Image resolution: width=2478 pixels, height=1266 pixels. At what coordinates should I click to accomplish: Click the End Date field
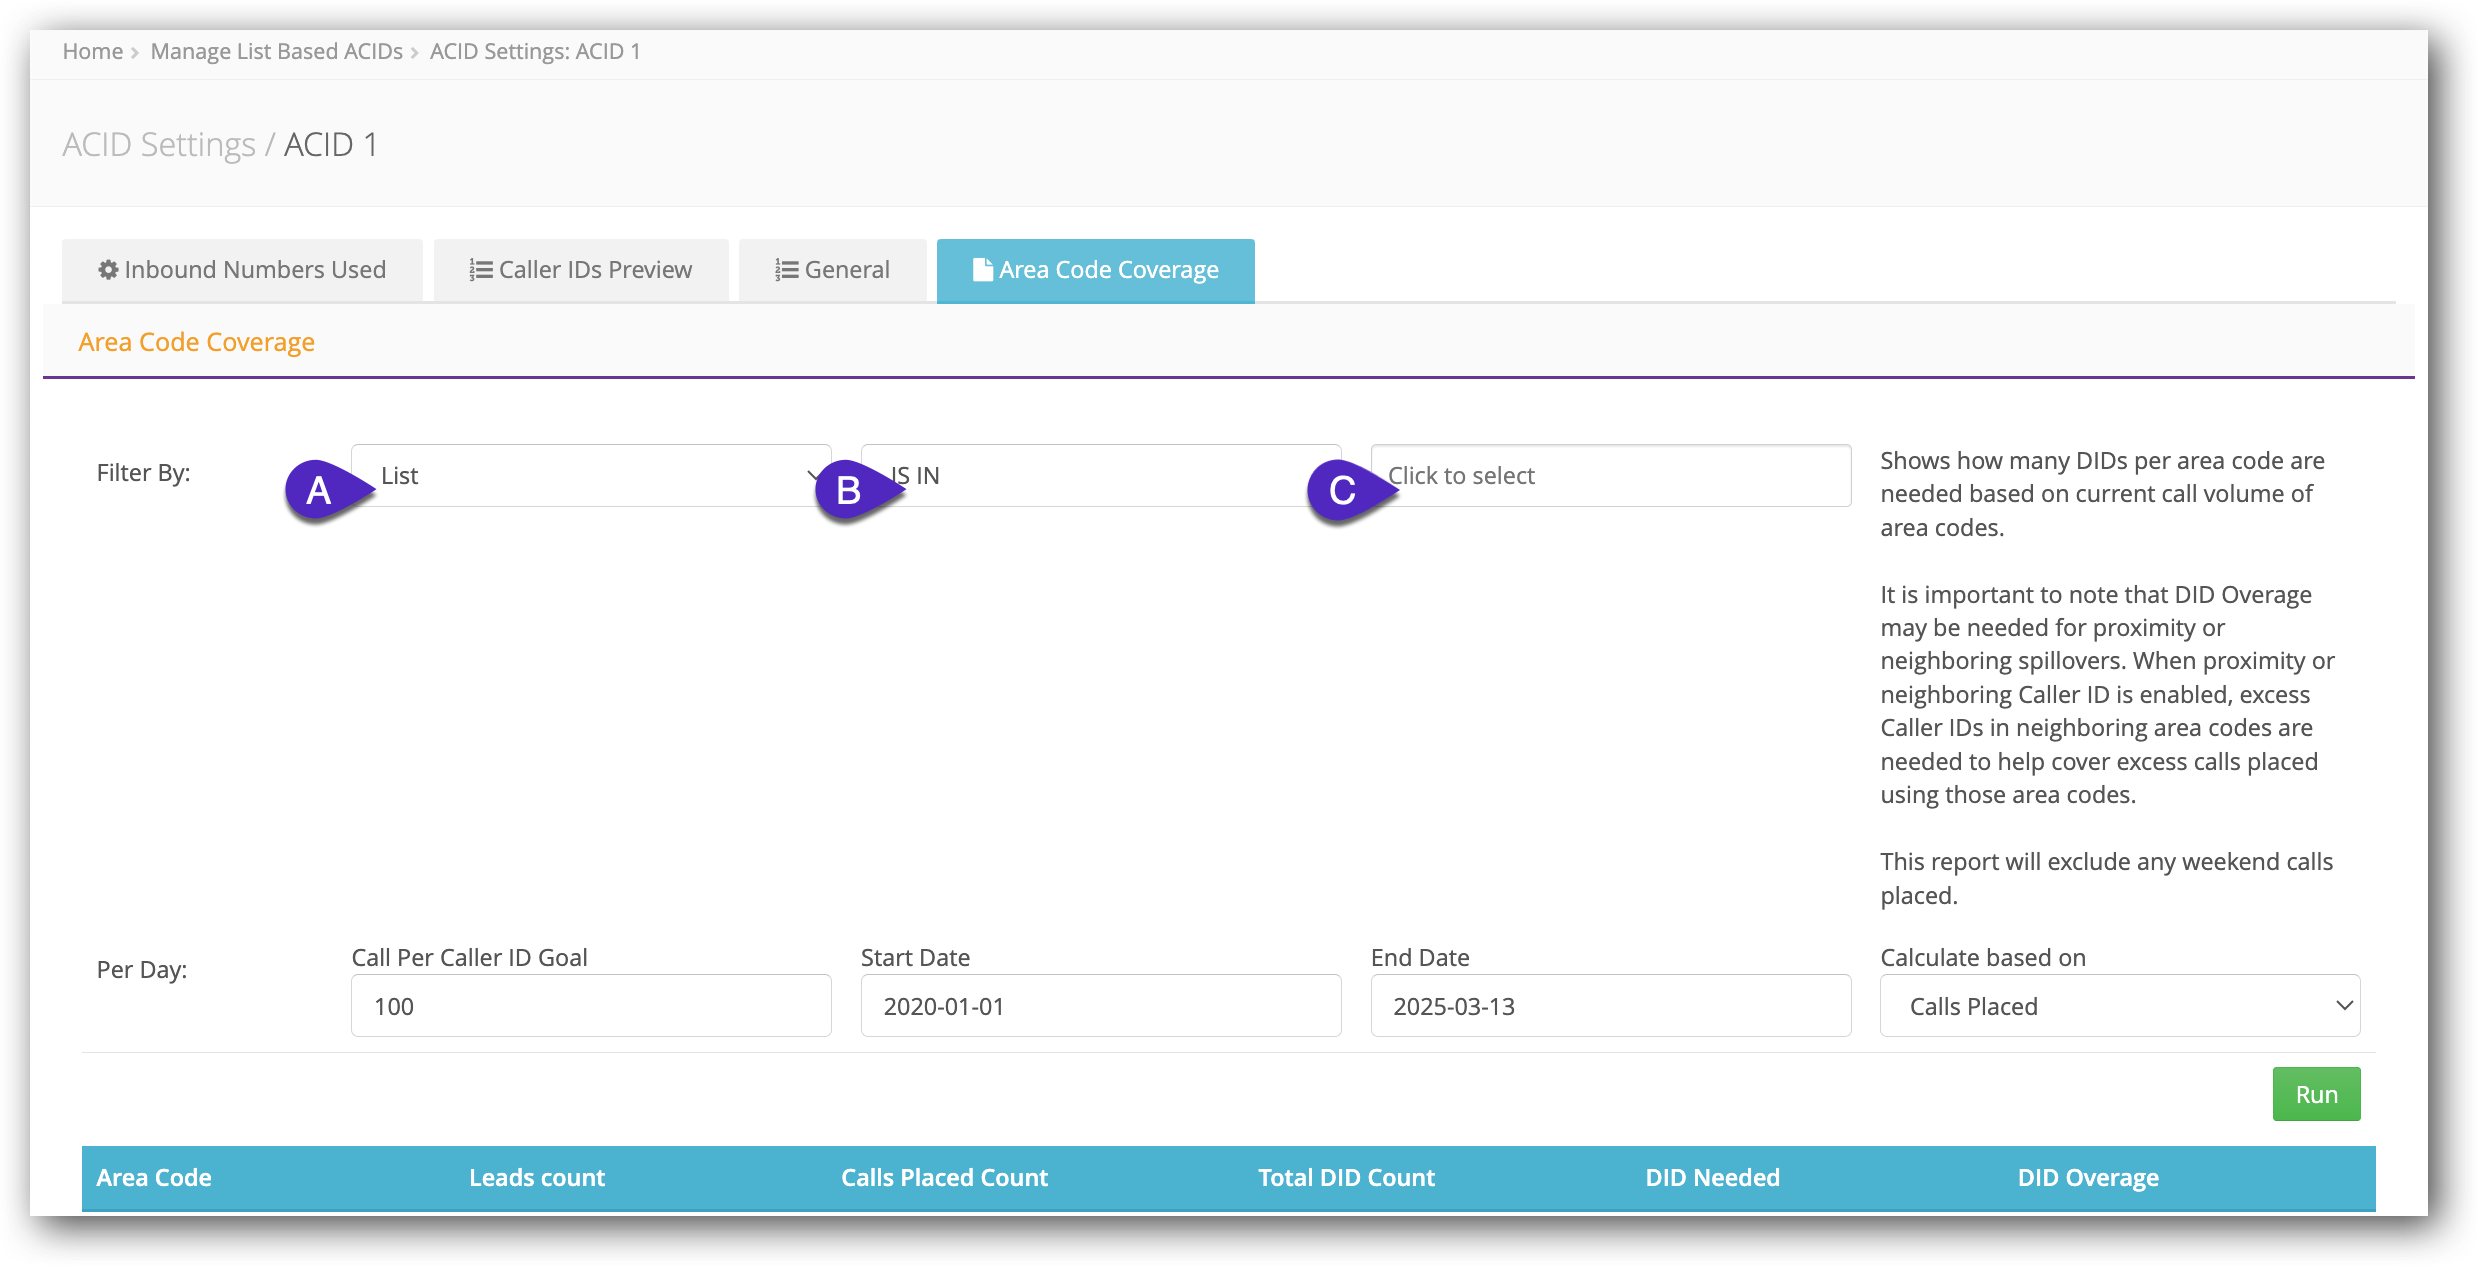click(x=1611, y=1006)
